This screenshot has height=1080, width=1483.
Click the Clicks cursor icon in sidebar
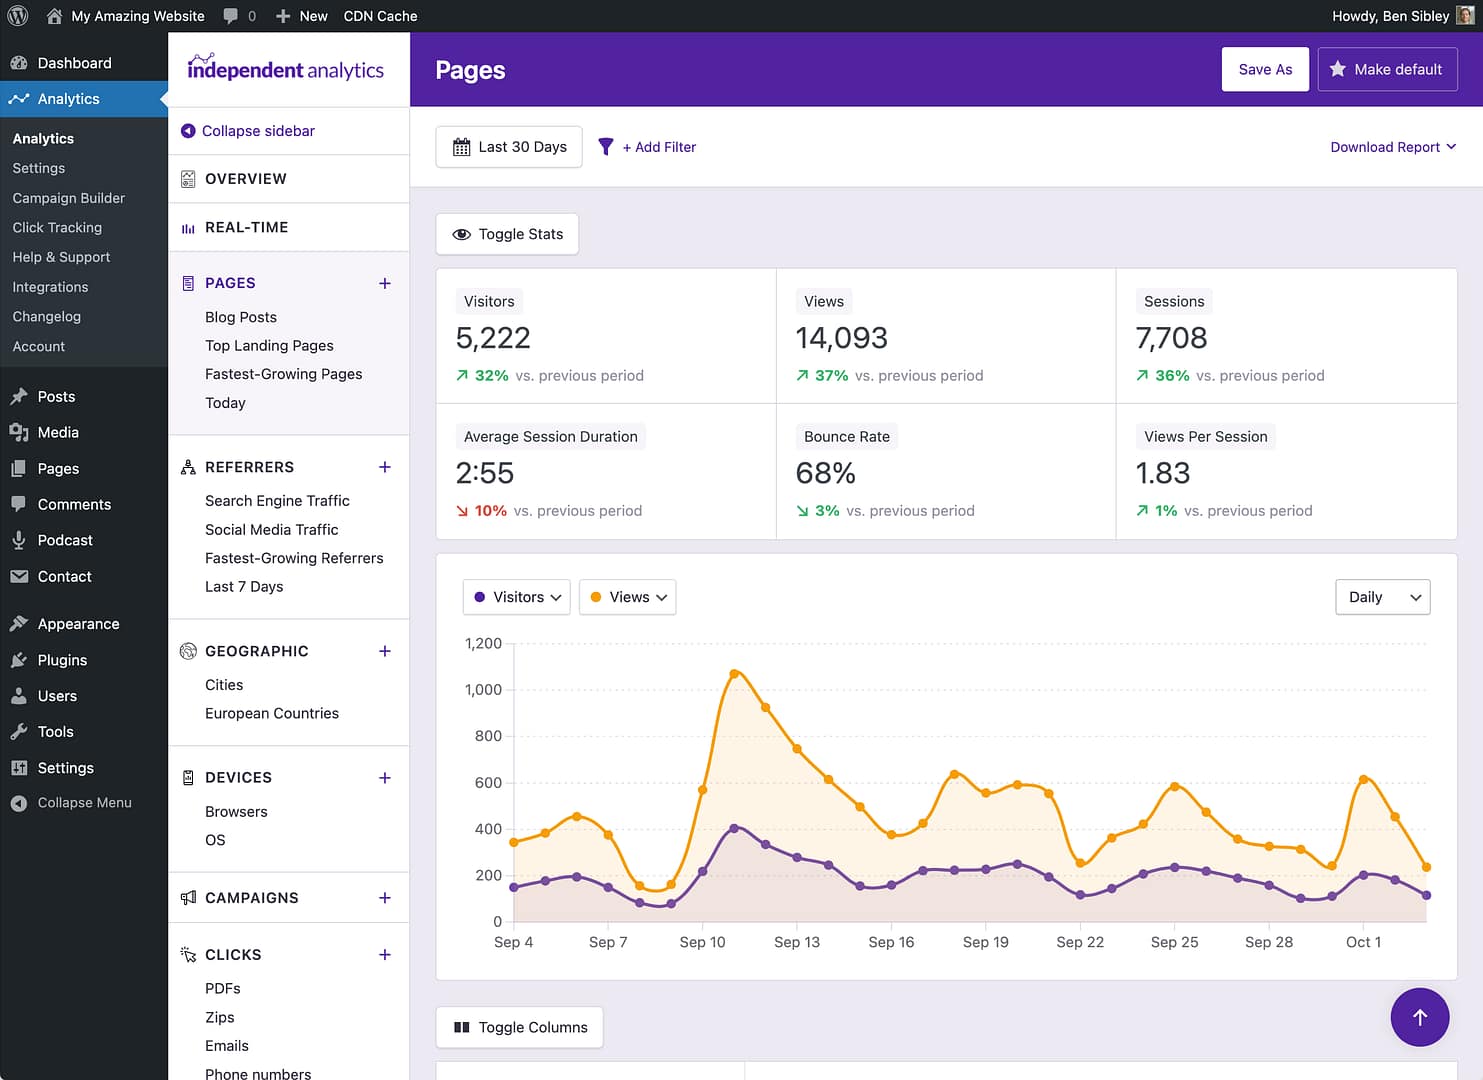(x=188, y=954)
